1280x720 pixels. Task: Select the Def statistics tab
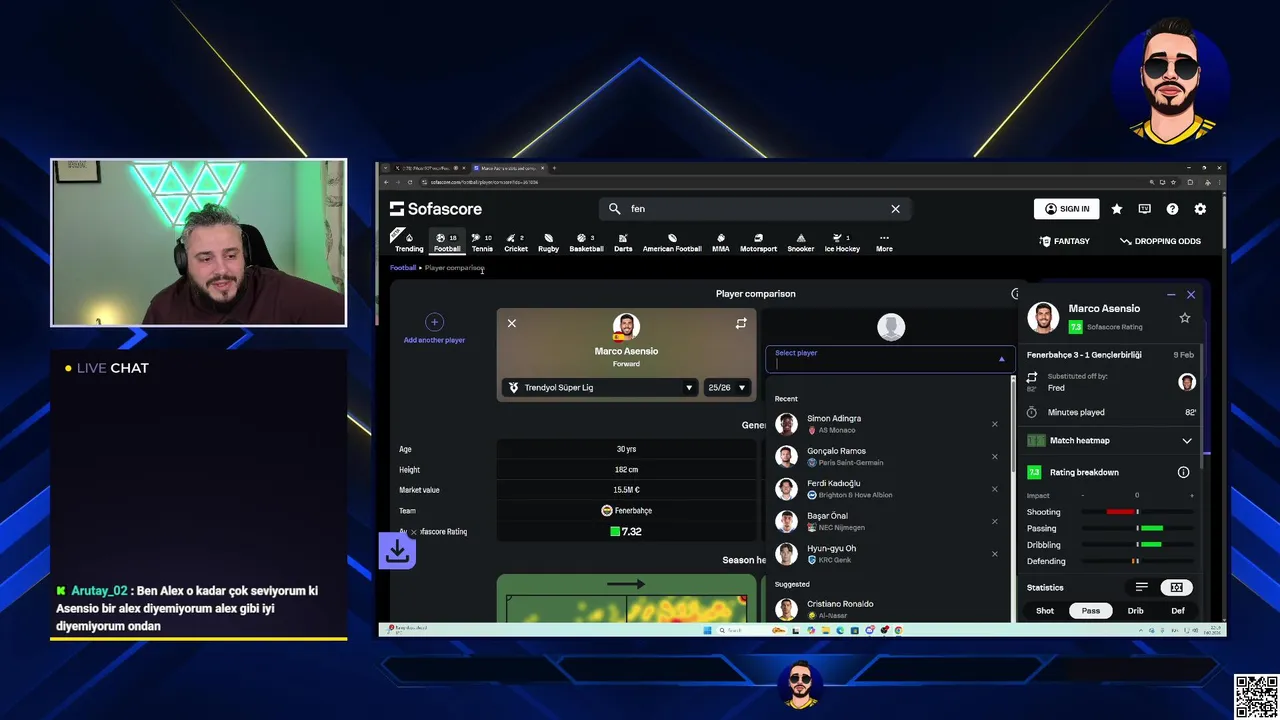pos(1178,610)
